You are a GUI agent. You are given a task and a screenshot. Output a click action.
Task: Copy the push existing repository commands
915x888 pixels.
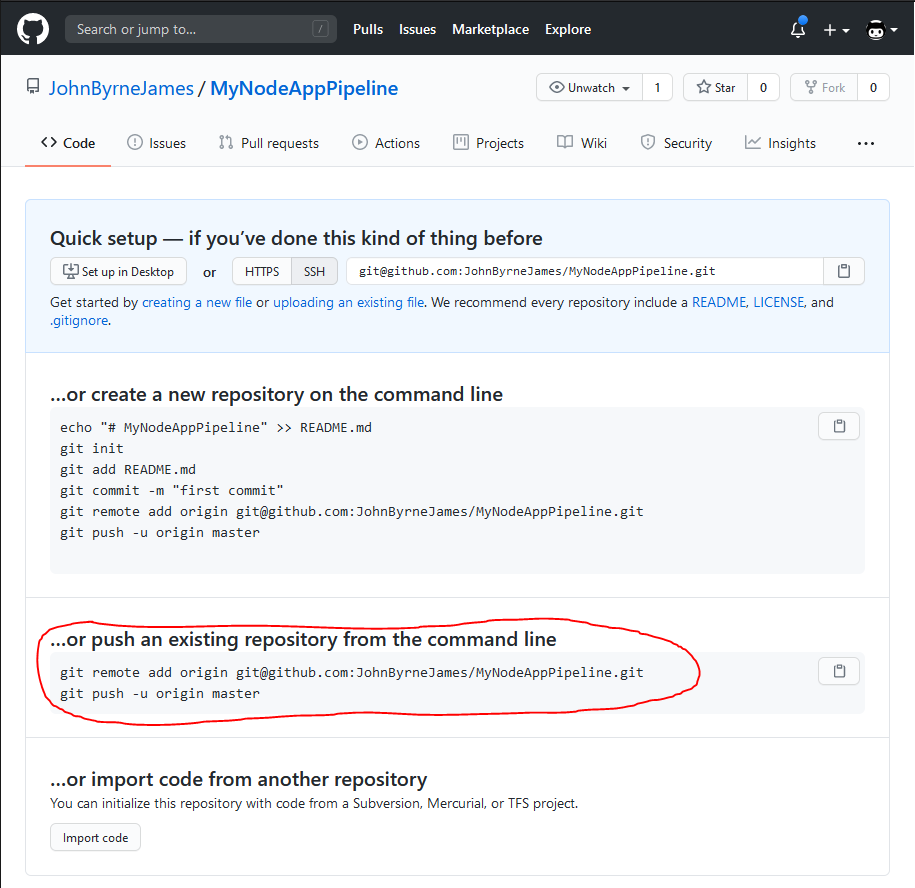[x=839, y=671]
